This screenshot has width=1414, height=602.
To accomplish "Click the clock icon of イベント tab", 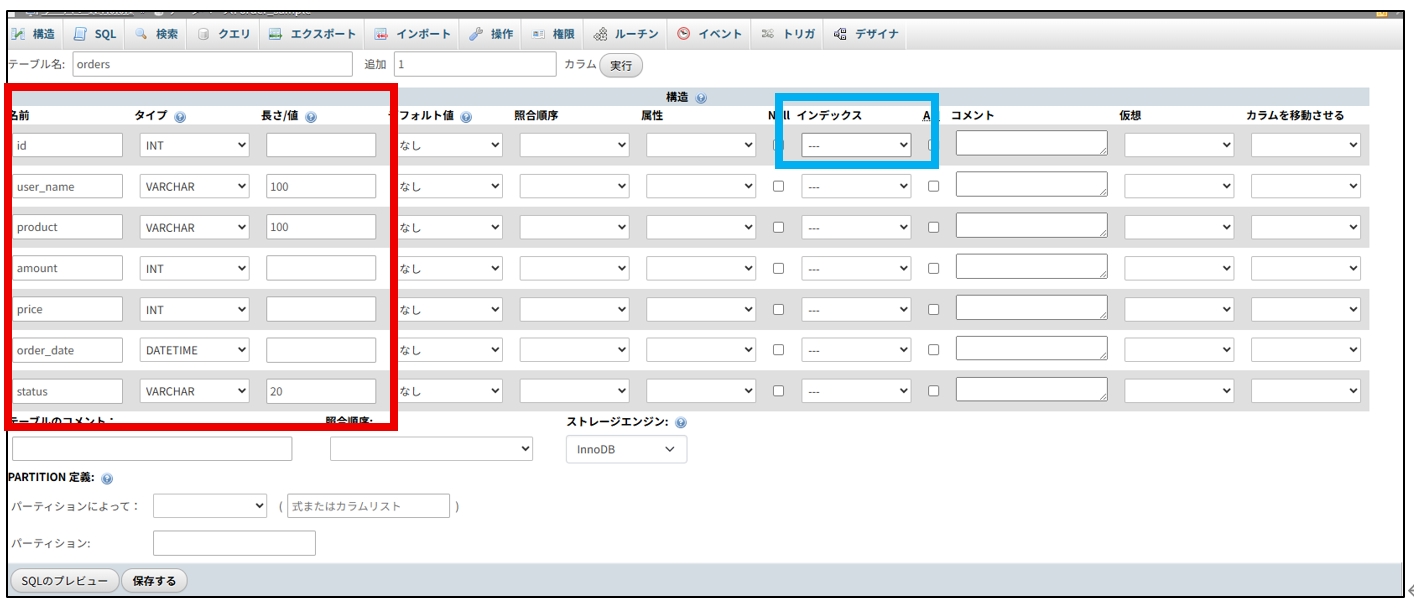I will [684, 34].
